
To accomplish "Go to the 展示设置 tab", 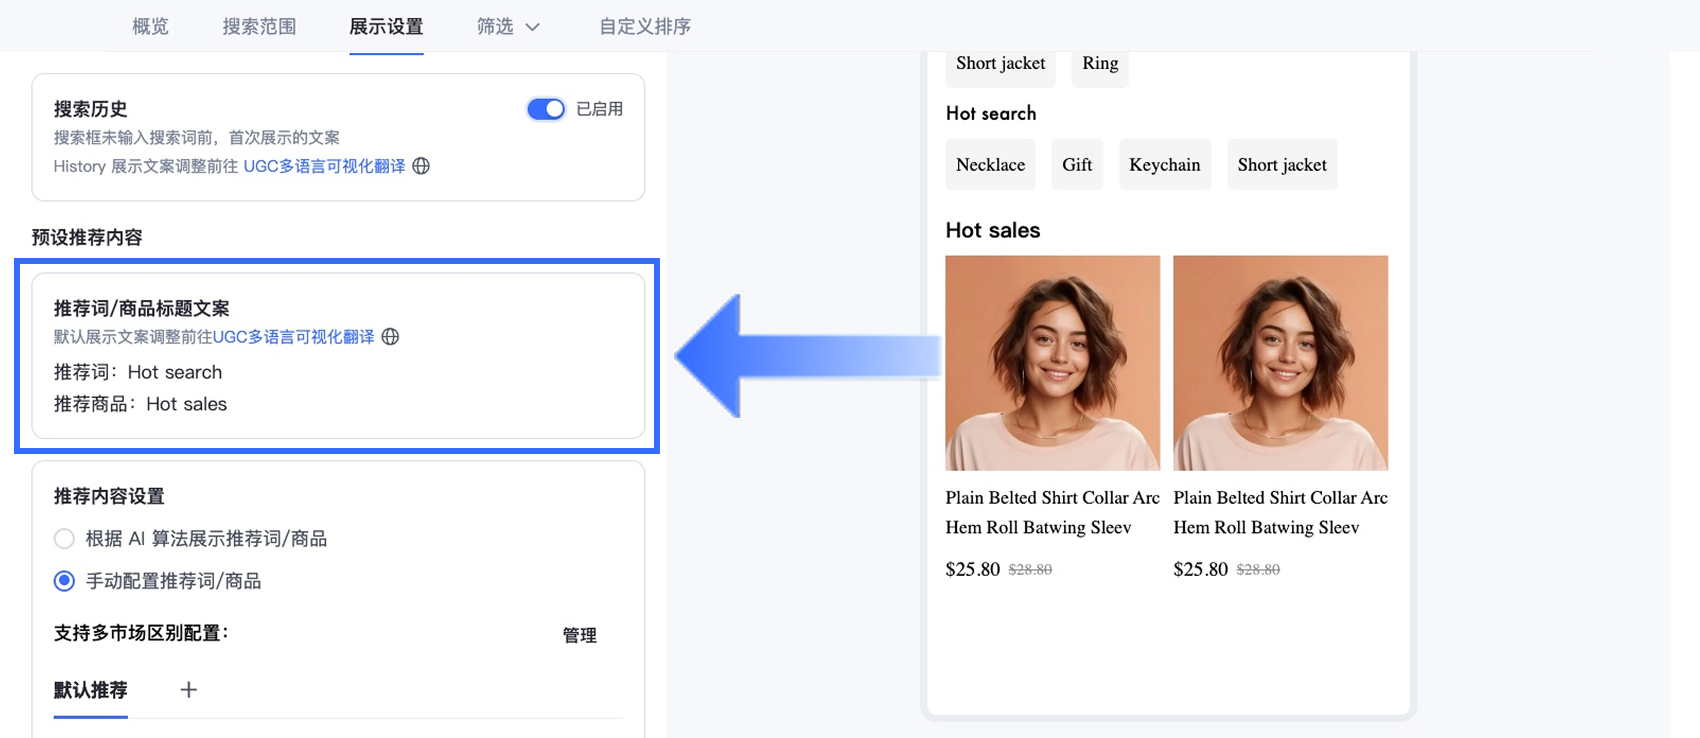I will [x=386, y=27].
